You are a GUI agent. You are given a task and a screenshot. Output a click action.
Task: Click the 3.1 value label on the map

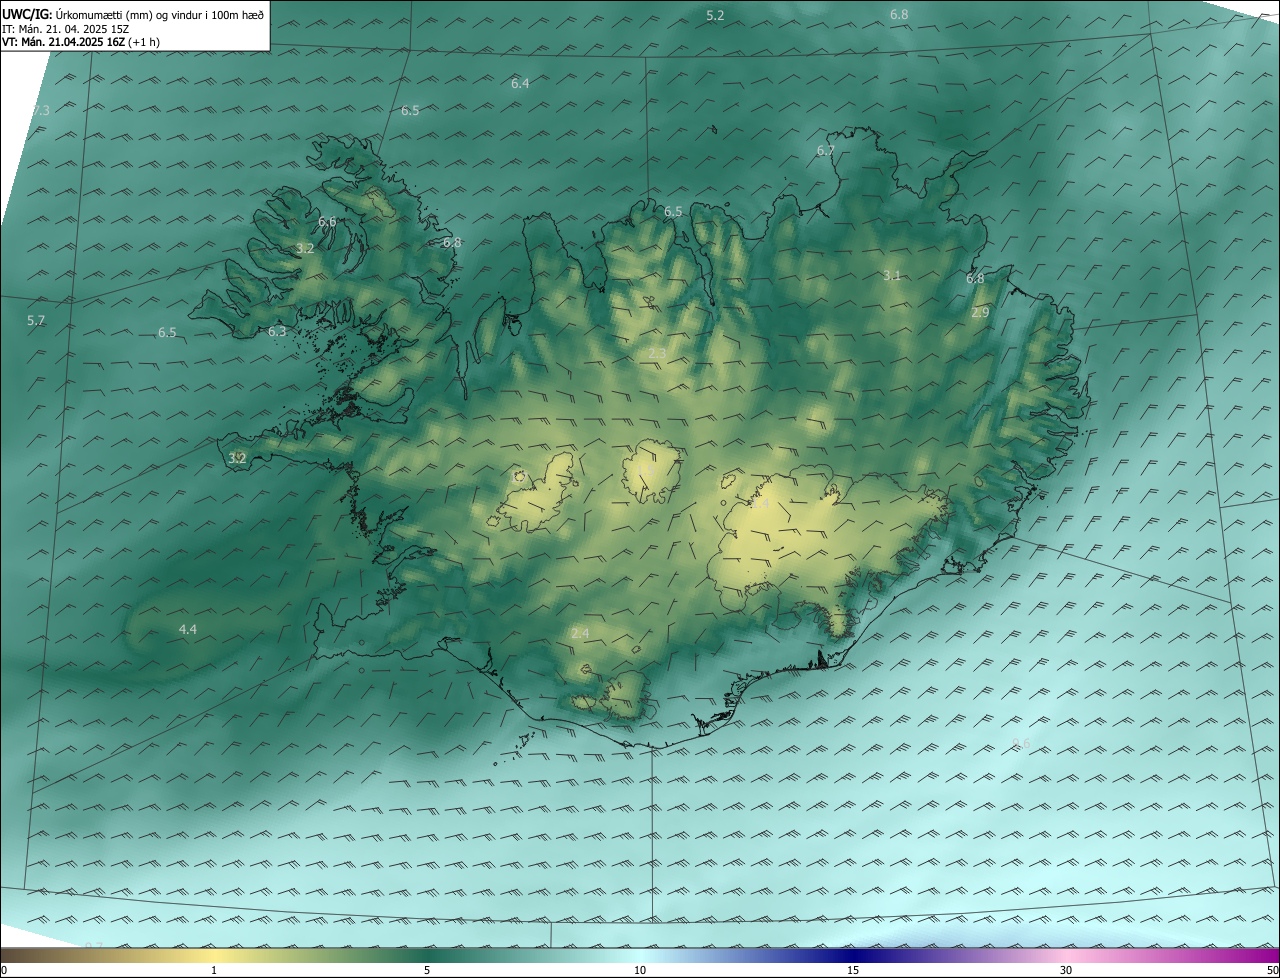(x=892, y=275)
